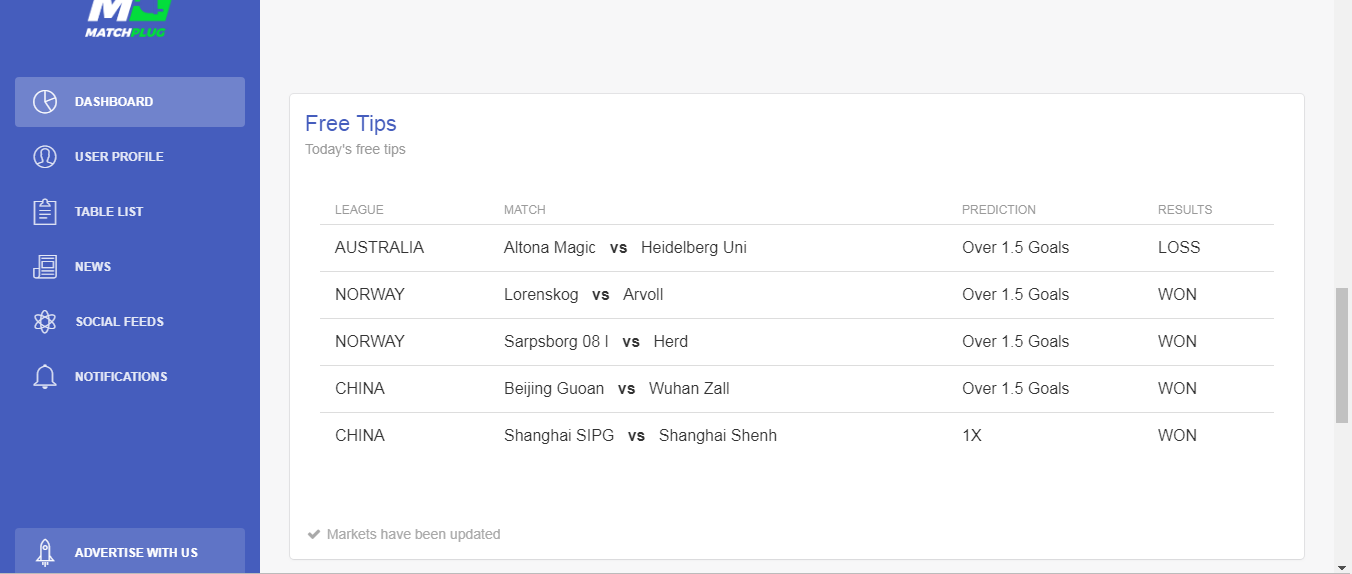1352x574 pixels.
Task: Click the Notifications bell icon
Action: point(45,377)
